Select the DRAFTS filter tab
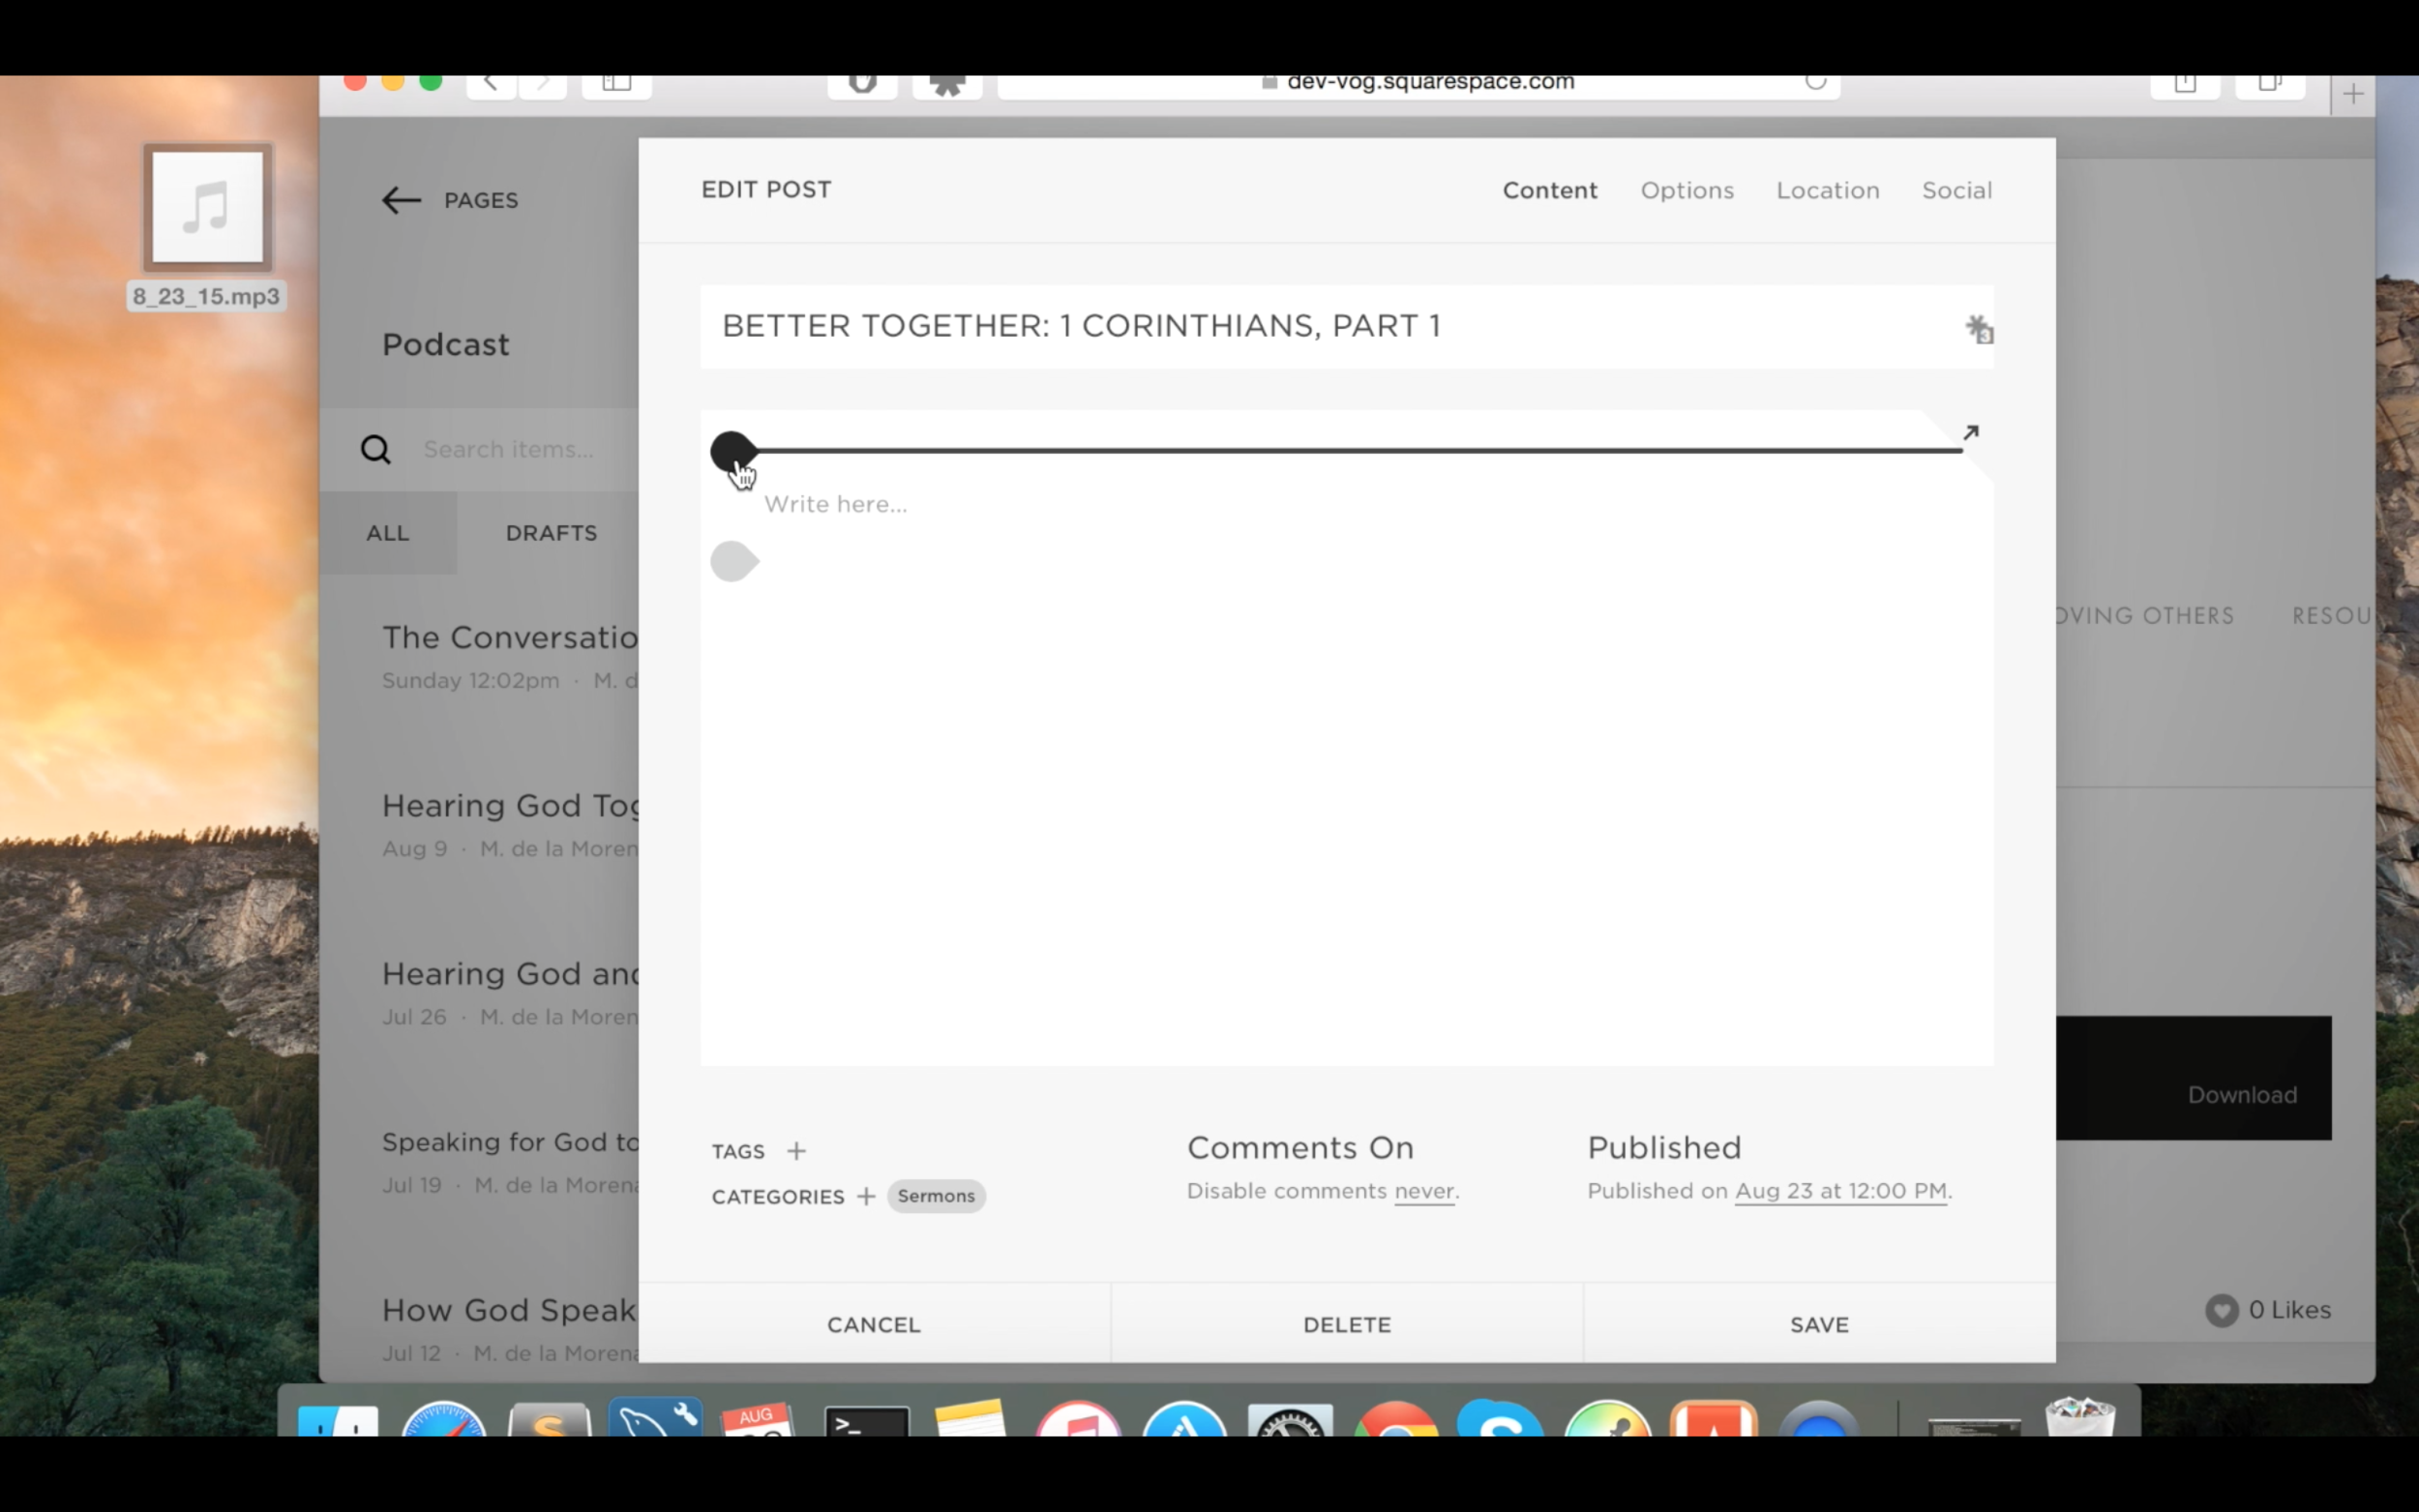Viewport: 2419px width, 1512px height. (551, 533)
